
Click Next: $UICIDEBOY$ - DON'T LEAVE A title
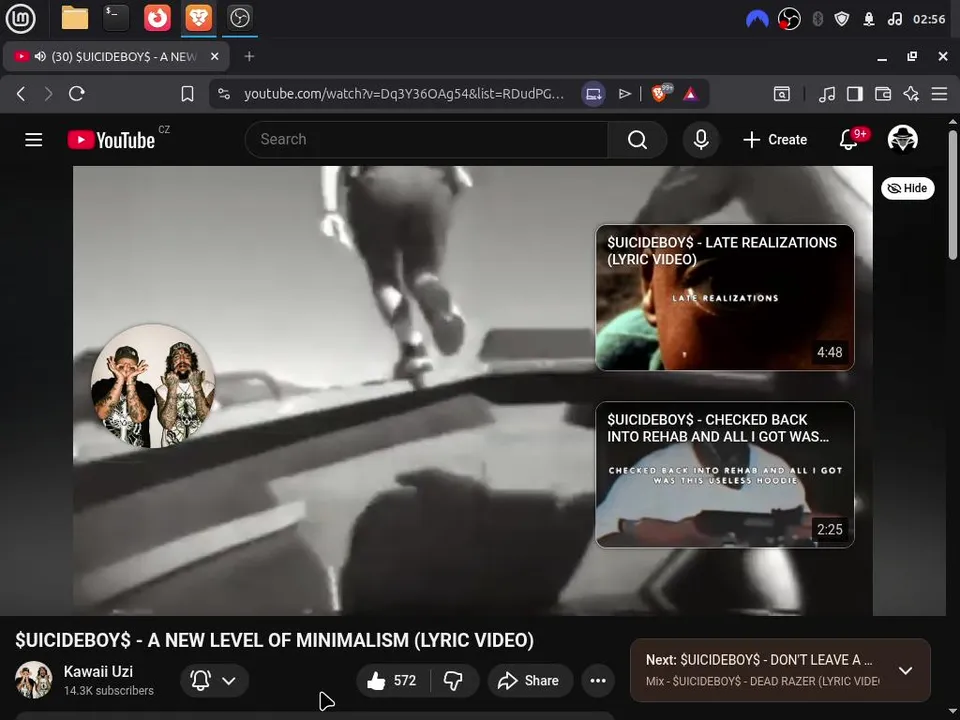[x=759, y=660]
